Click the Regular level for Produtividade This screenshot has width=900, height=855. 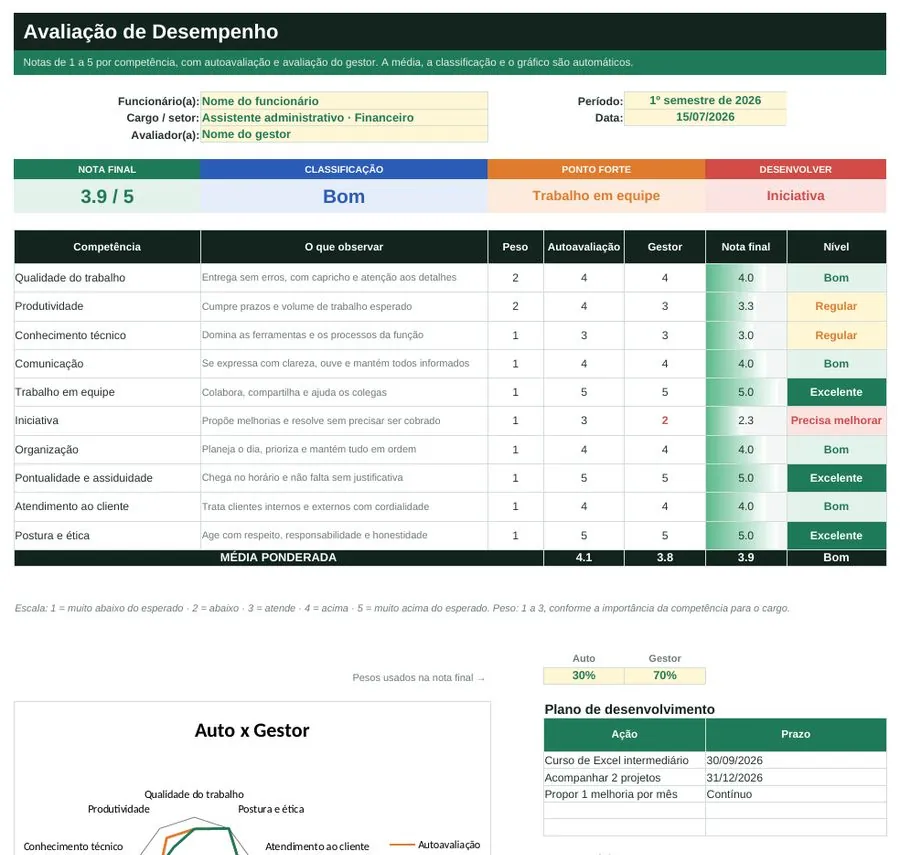tap(836, 306)
